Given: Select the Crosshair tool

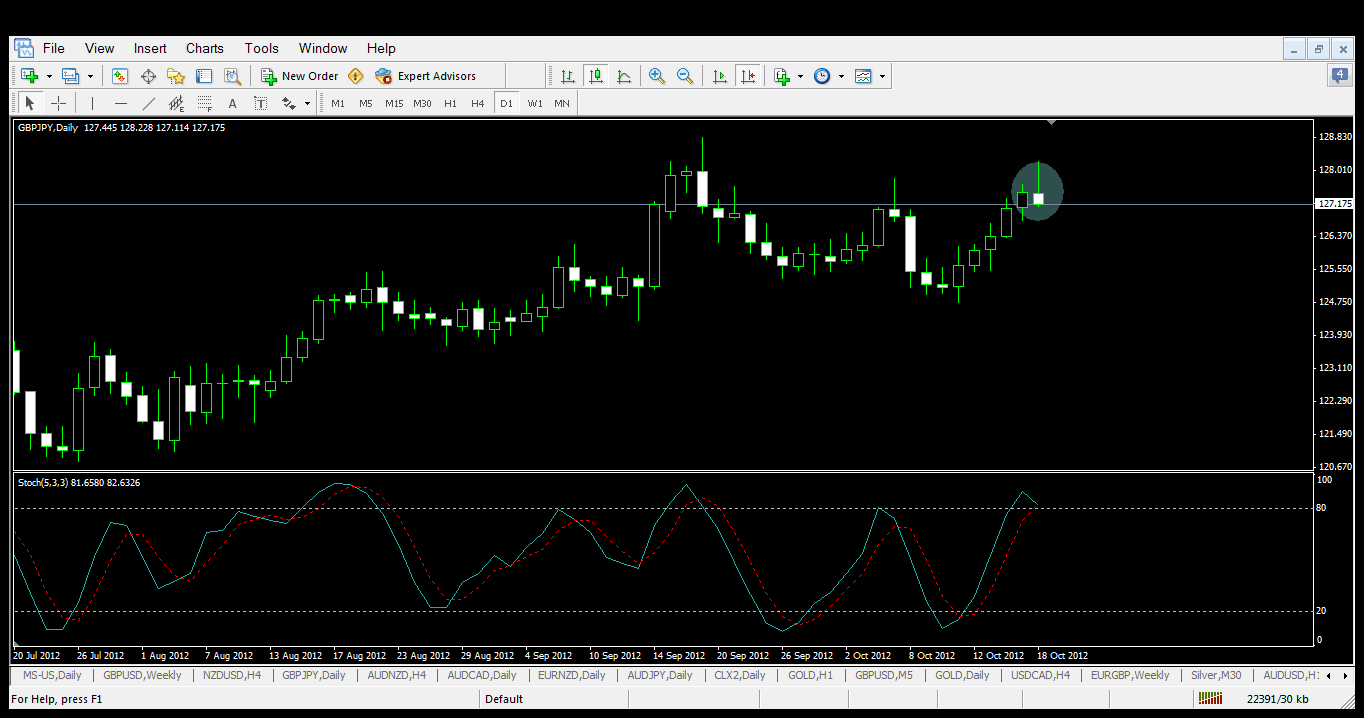Looking at the screenshot, I should pos(58,103).
